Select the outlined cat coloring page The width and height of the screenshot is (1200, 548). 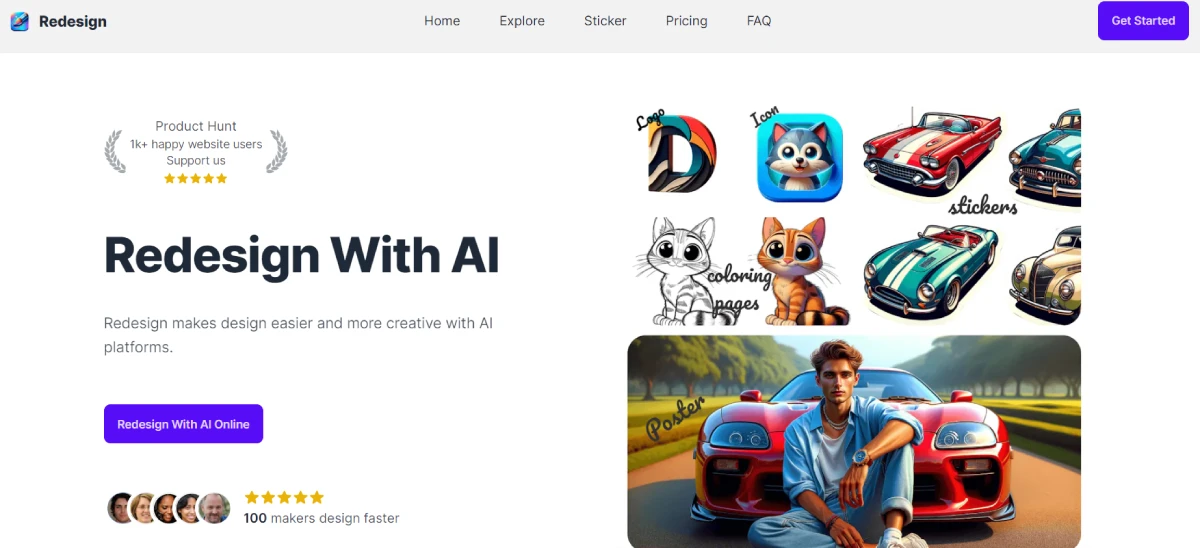coord(681,271)
